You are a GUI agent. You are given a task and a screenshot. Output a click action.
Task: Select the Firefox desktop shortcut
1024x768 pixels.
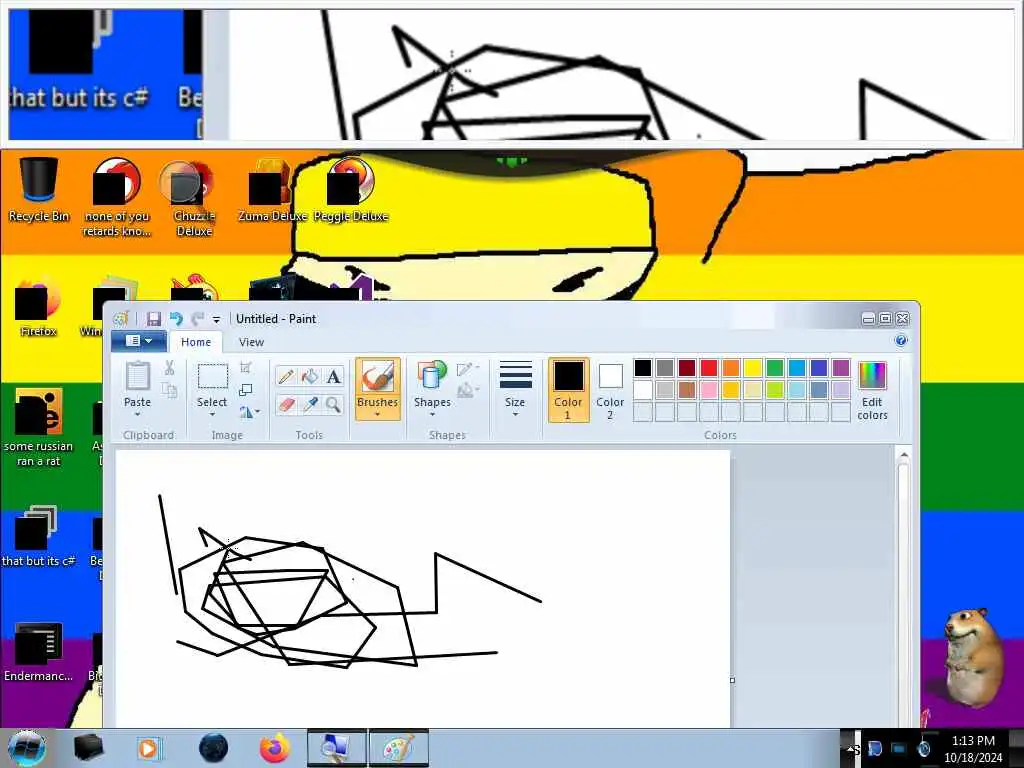(x=39, y=307)
